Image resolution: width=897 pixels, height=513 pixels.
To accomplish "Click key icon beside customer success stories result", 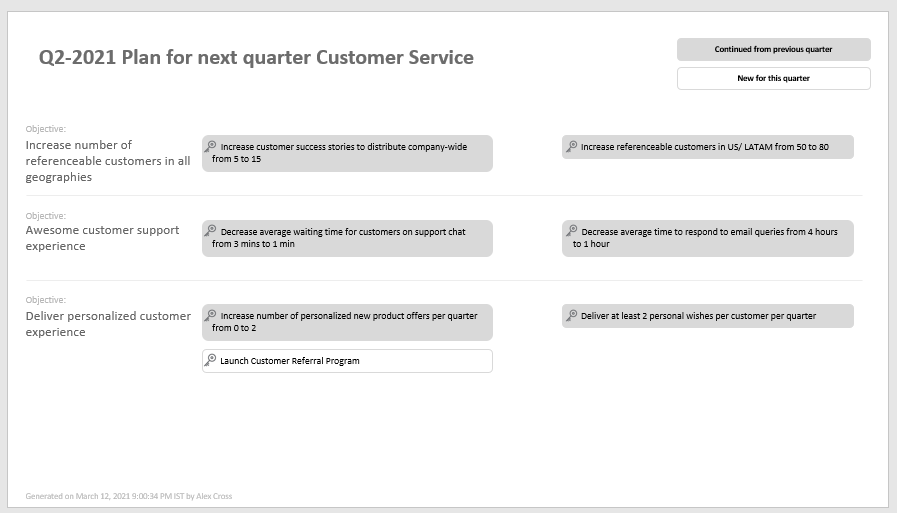I will [211, 146].
